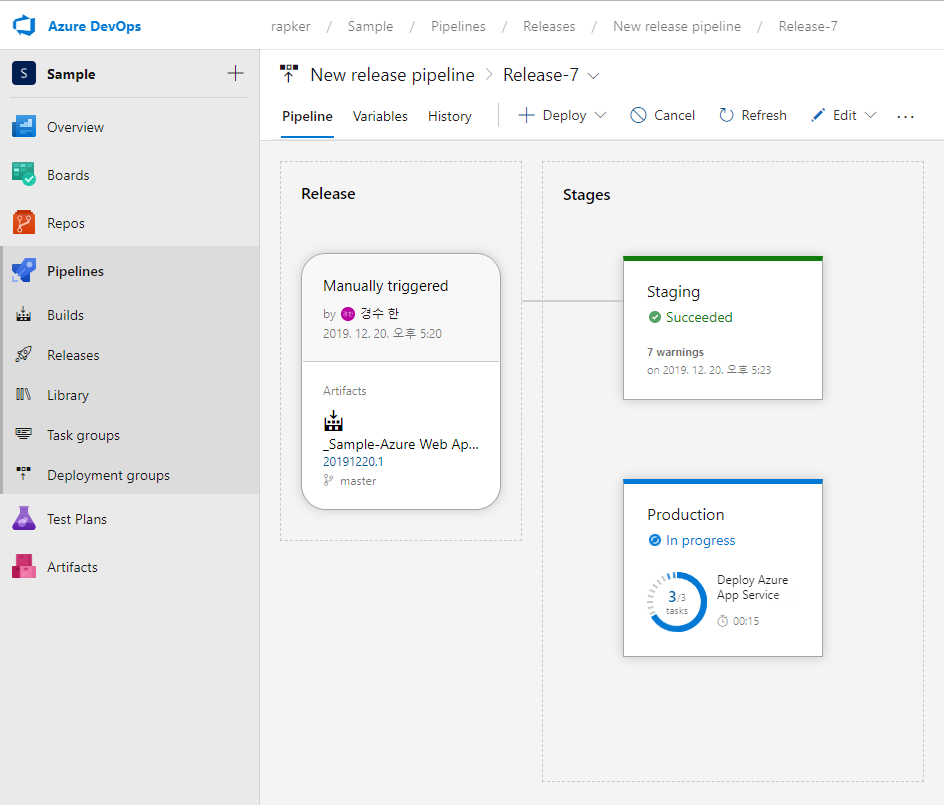Click the Sample project name in sidebar
944x805 pixels.
[71, 74]
